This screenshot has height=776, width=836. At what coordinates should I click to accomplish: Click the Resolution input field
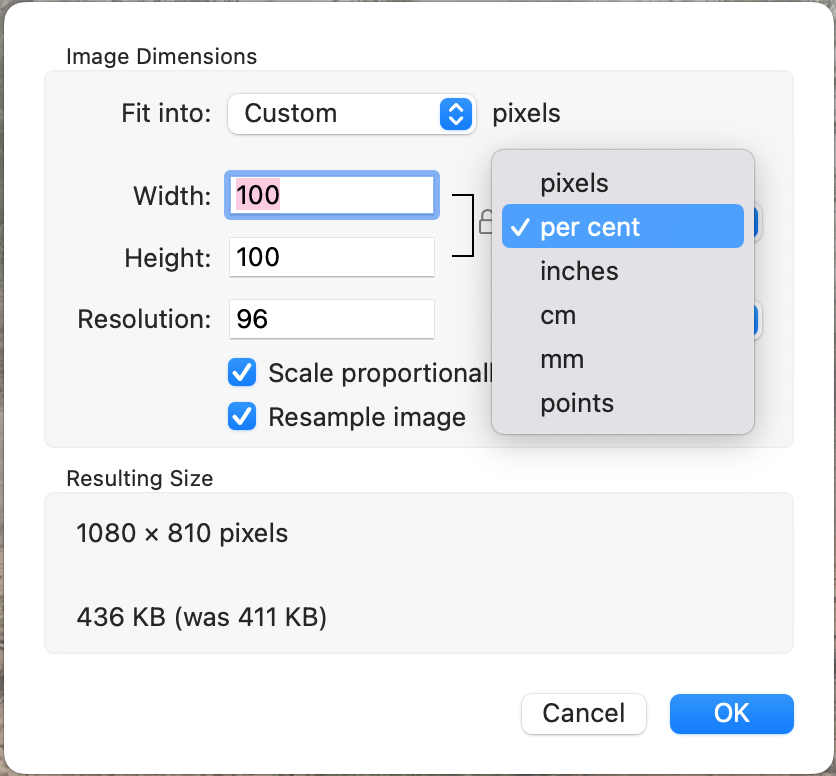[x=332, y=320]
